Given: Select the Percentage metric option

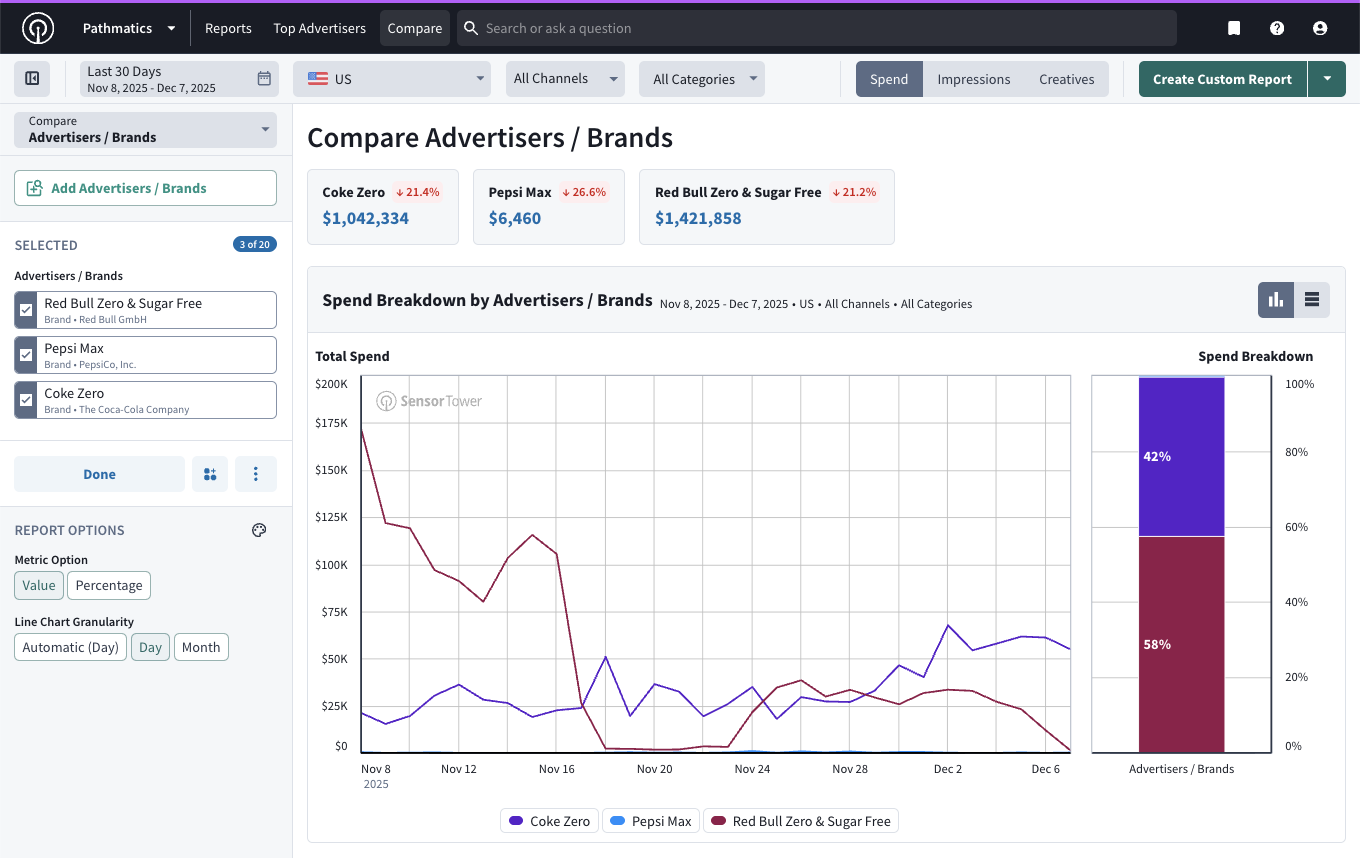Looking at the screenshot, I should click(109, 585).
